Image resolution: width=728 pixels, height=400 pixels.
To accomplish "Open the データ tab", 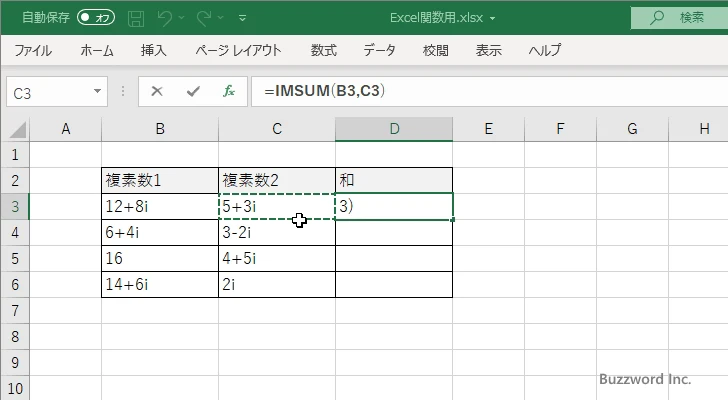I will [379, 50].
